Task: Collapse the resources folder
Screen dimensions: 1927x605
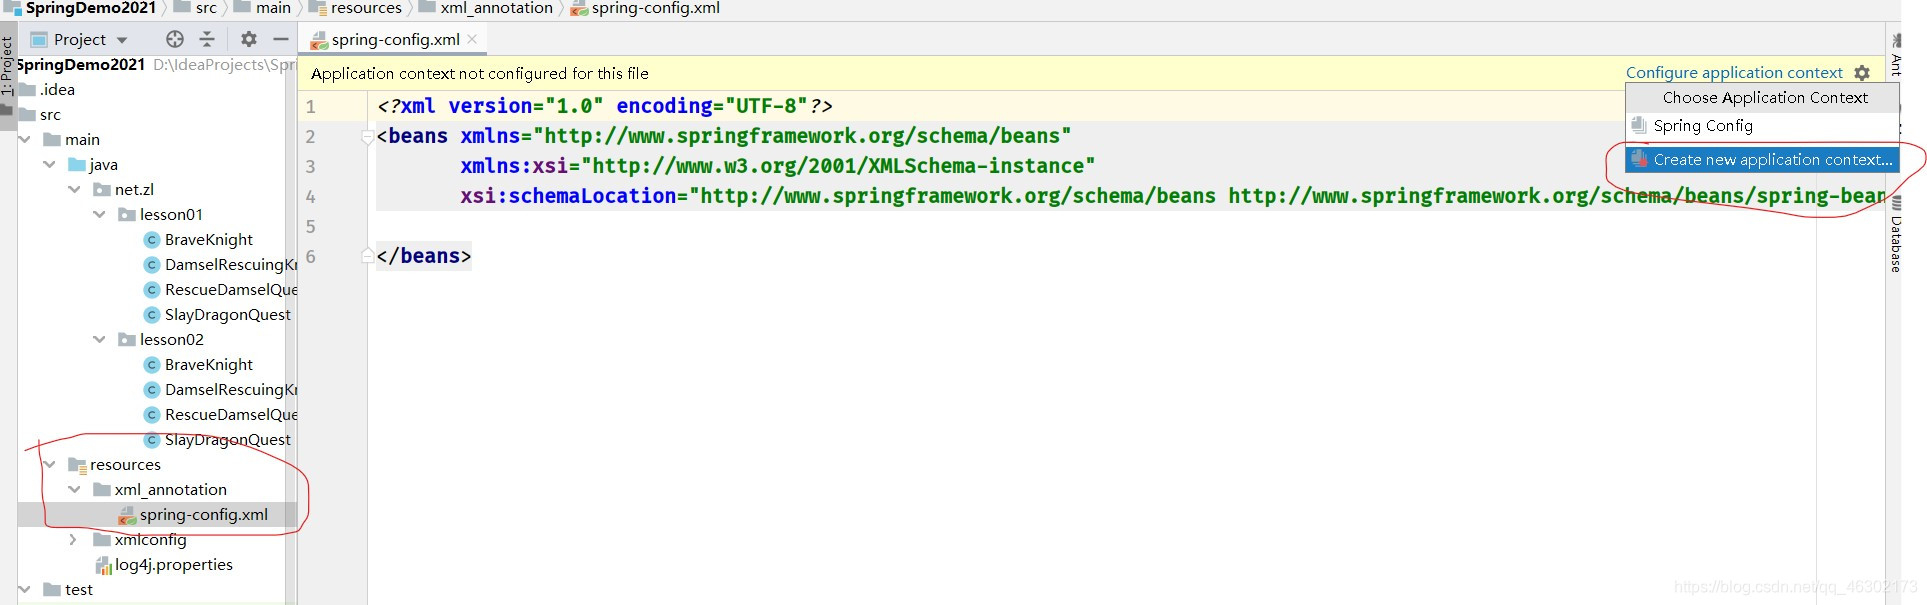Action: (x=49, y=465)
